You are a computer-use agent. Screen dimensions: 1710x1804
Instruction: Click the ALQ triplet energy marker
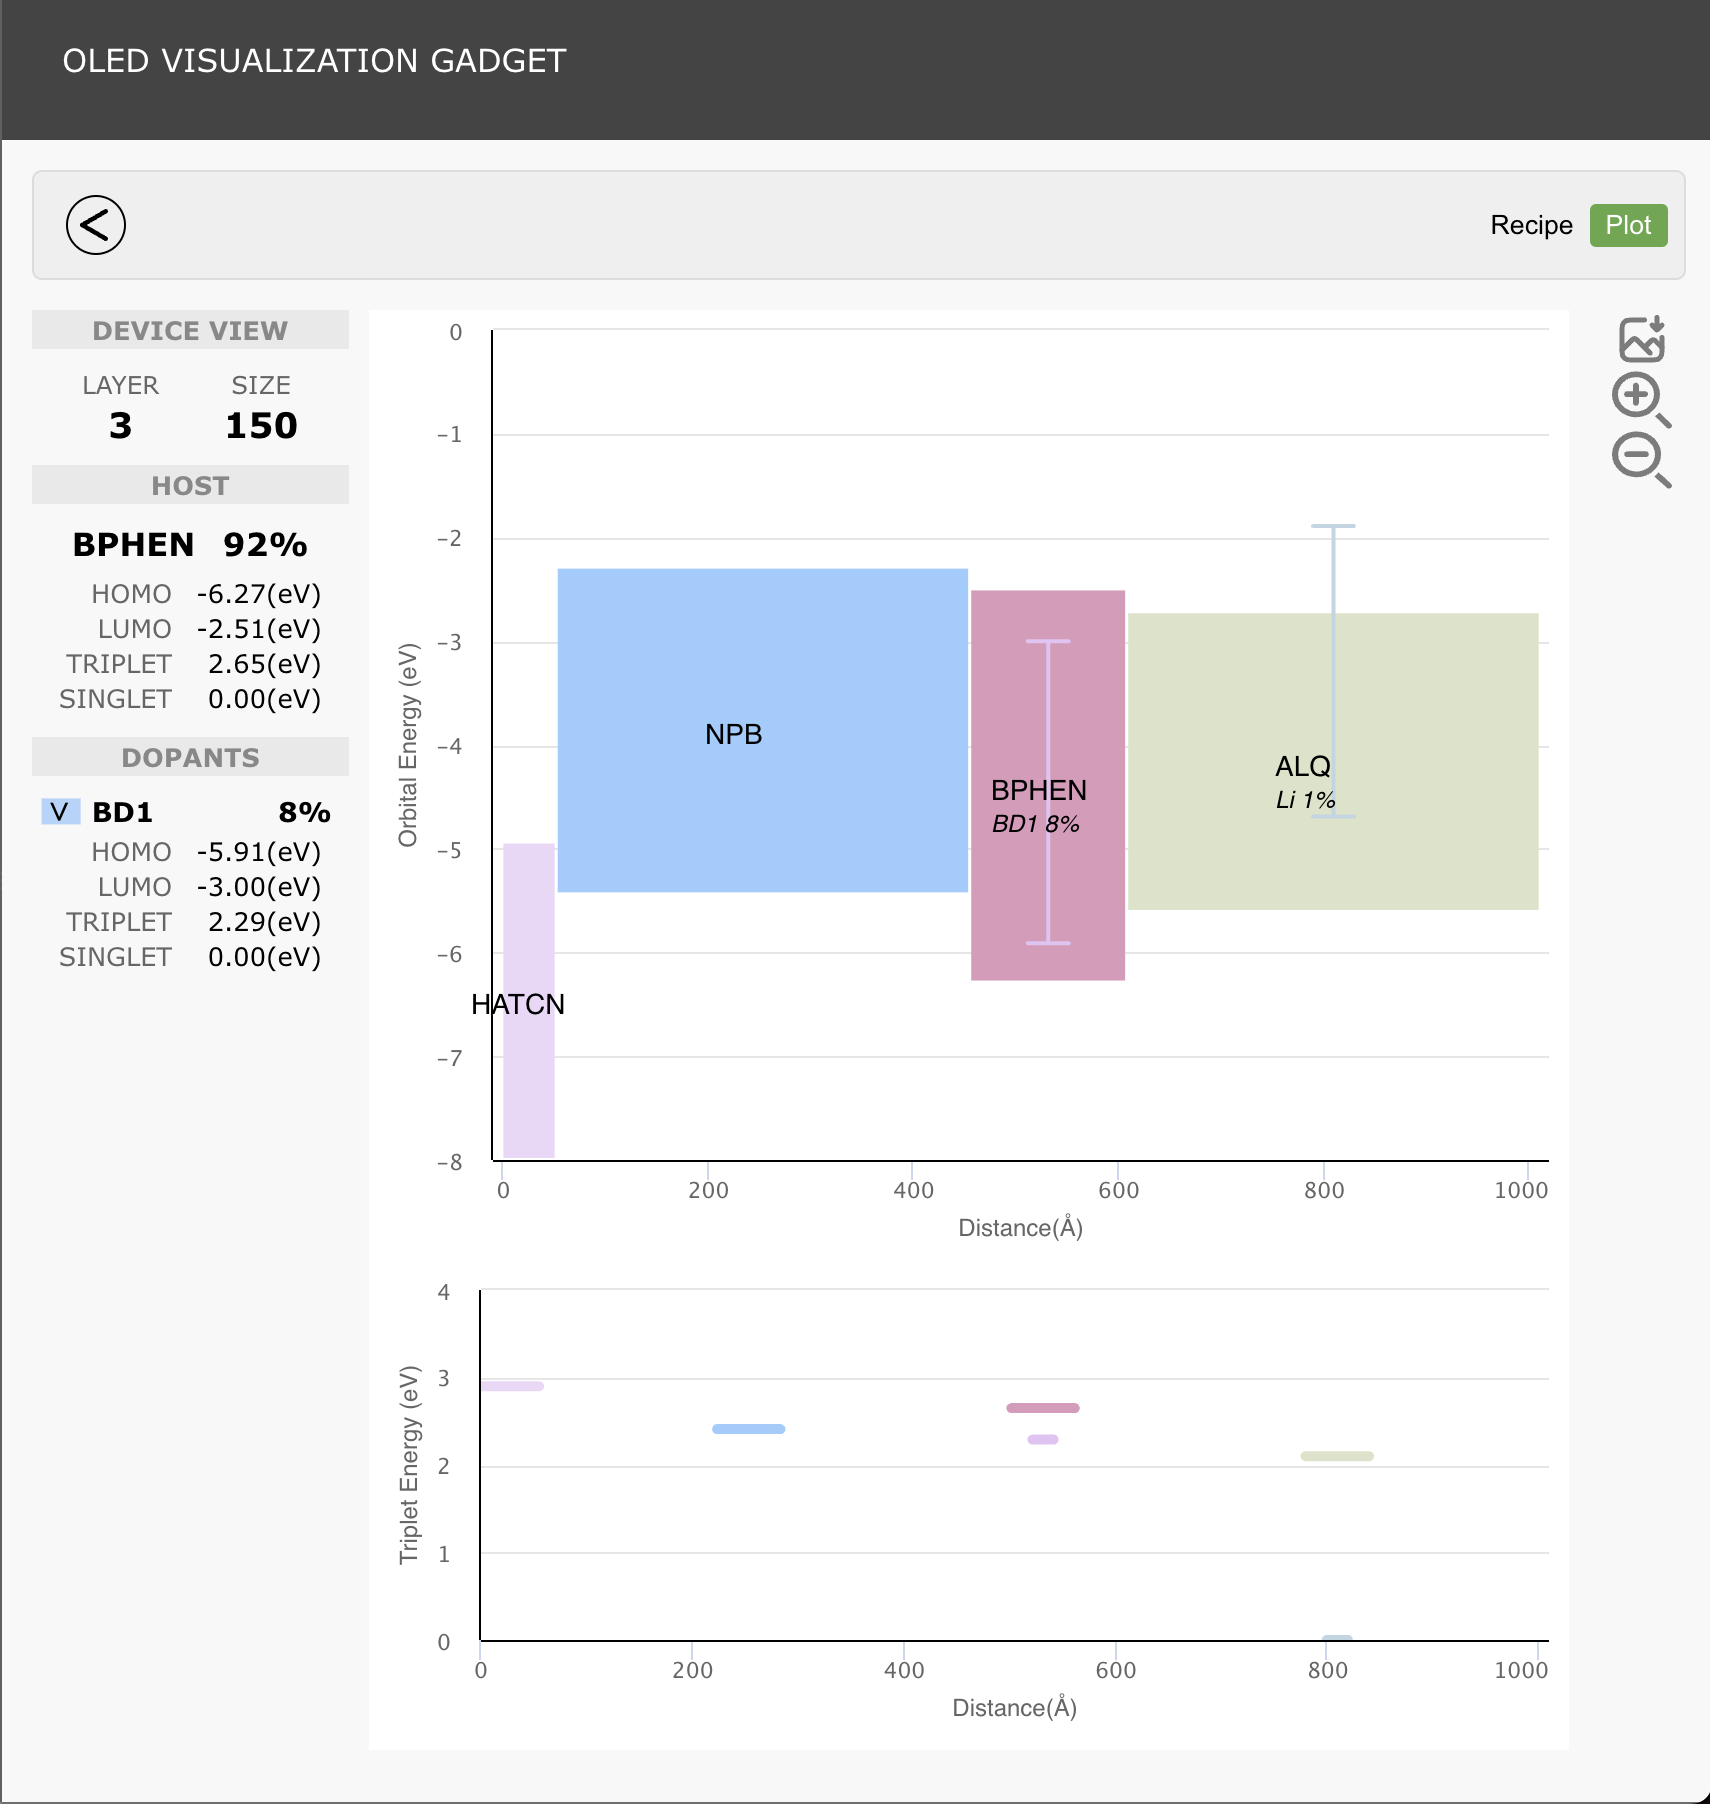(x=1336, y=1456)
